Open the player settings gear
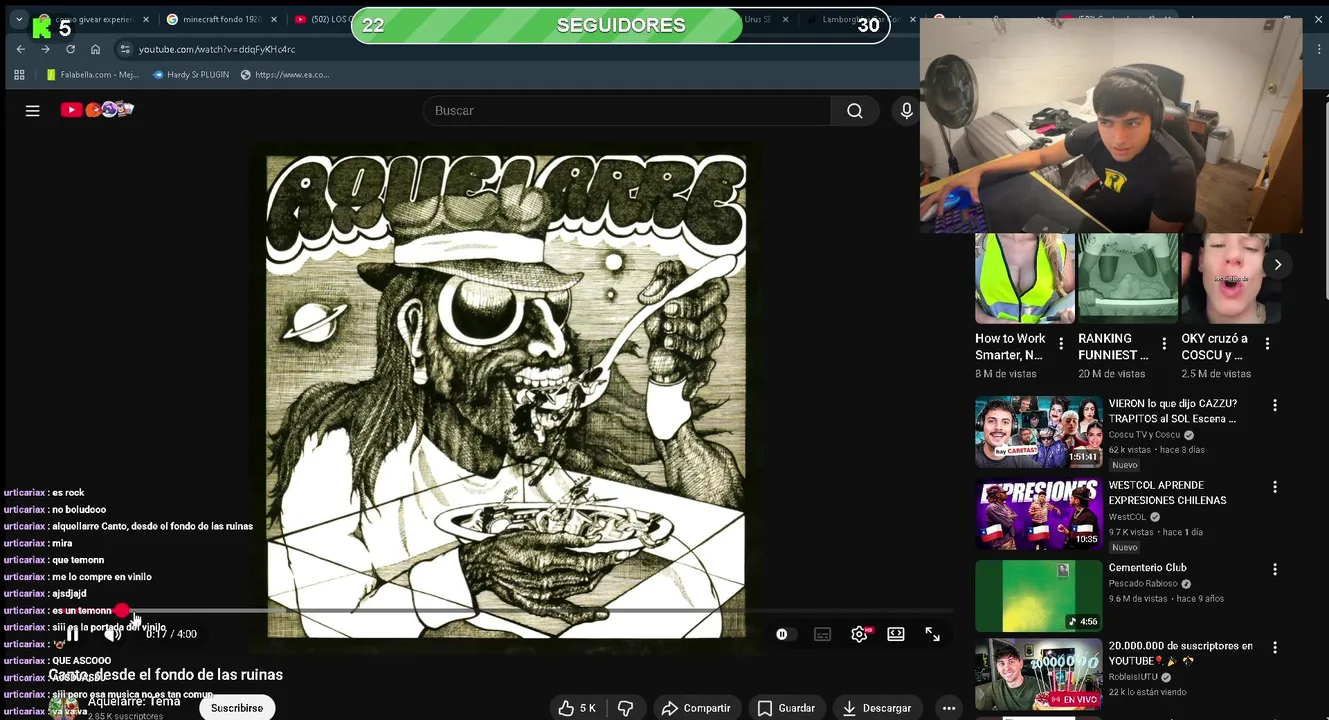 coord(859,634)
